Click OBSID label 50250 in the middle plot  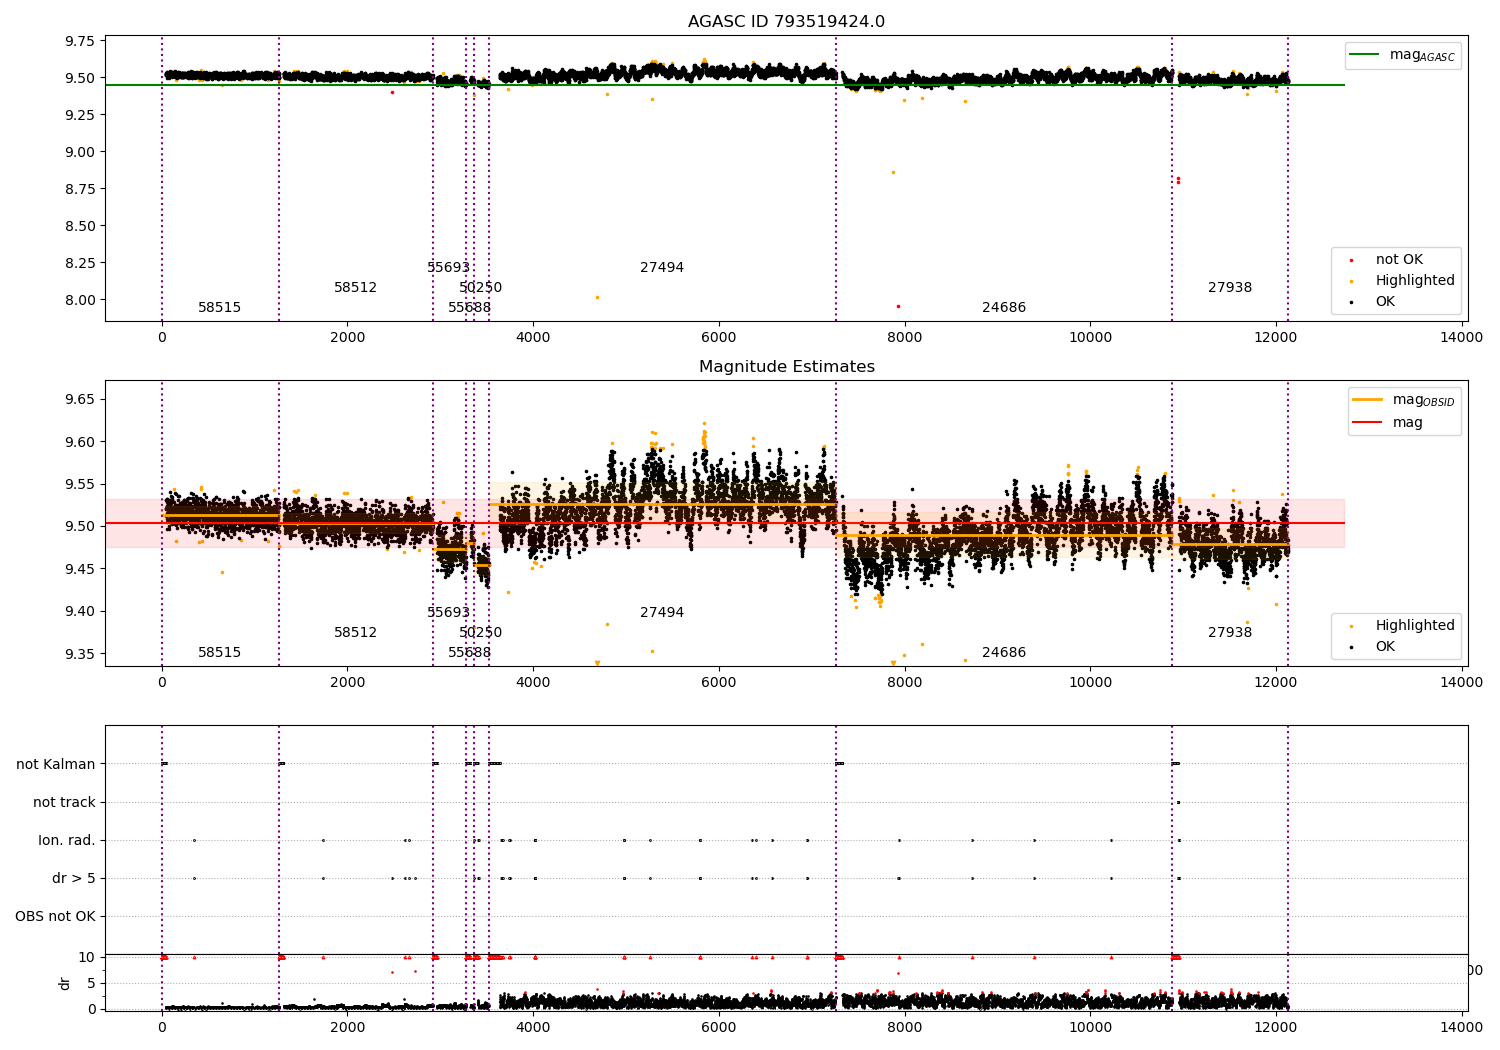pos(480,633)
